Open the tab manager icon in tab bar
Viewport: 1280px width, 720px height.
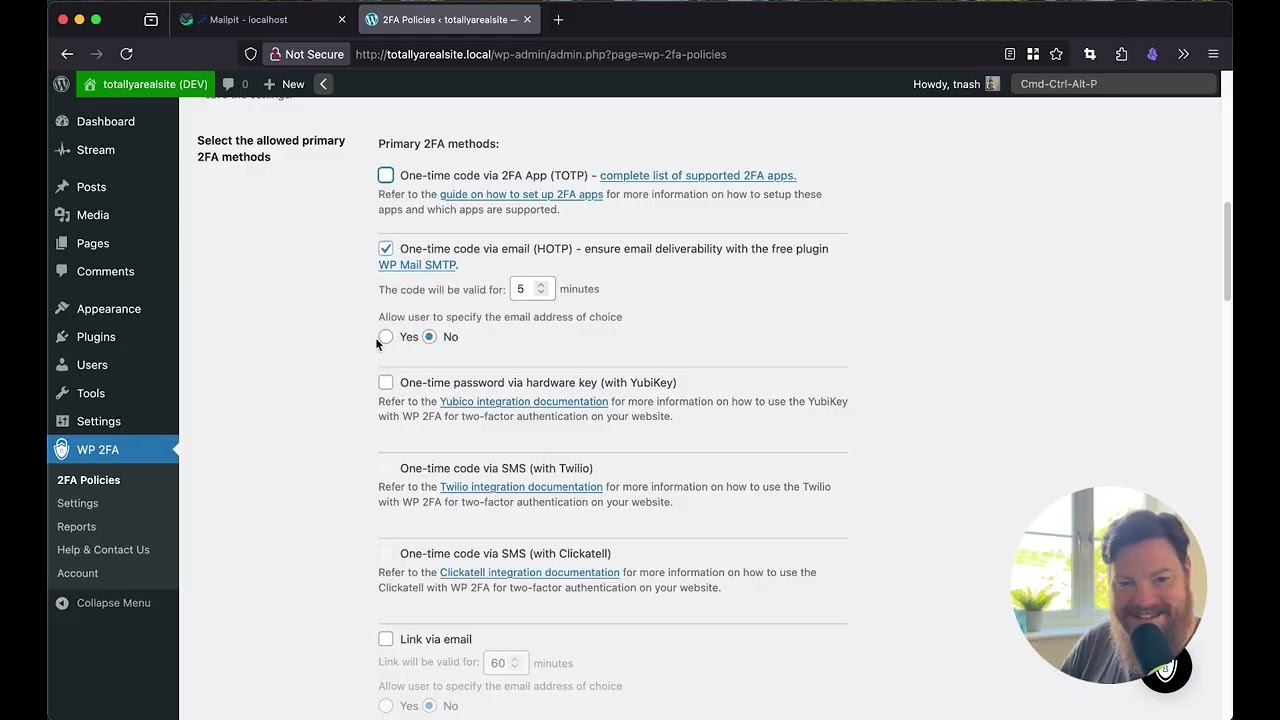tap(151, 20)
